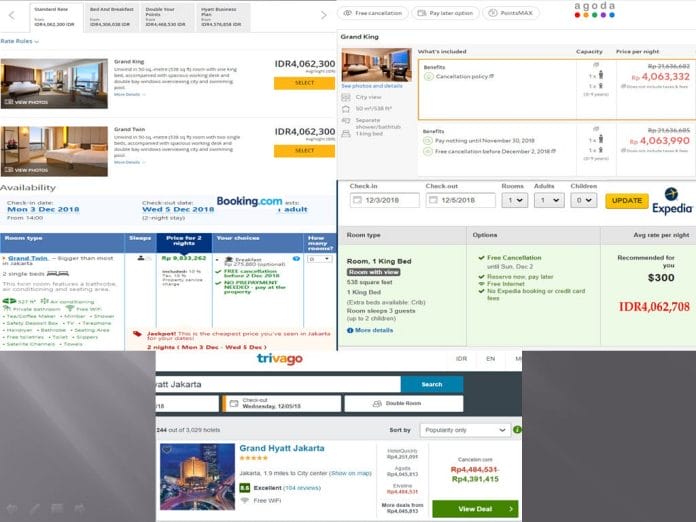Open trivago Check-out date Wednesday 12/05/18

(282, 403)
